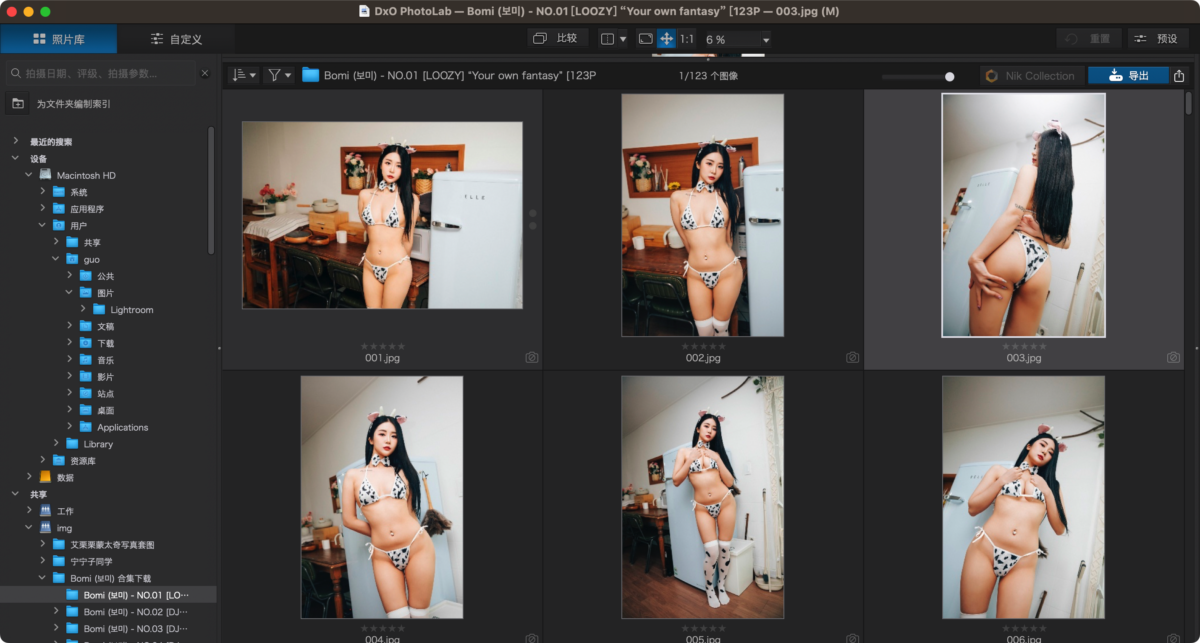Viewport: 1200px width, 643px height.
Task: Expand the 资源库 folder
Action: click(x=43, y=460)
